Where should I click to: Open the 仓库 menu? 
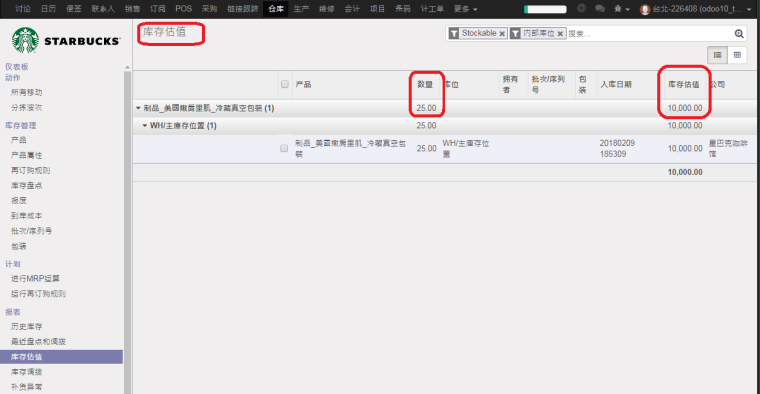[x=276, y=9]
